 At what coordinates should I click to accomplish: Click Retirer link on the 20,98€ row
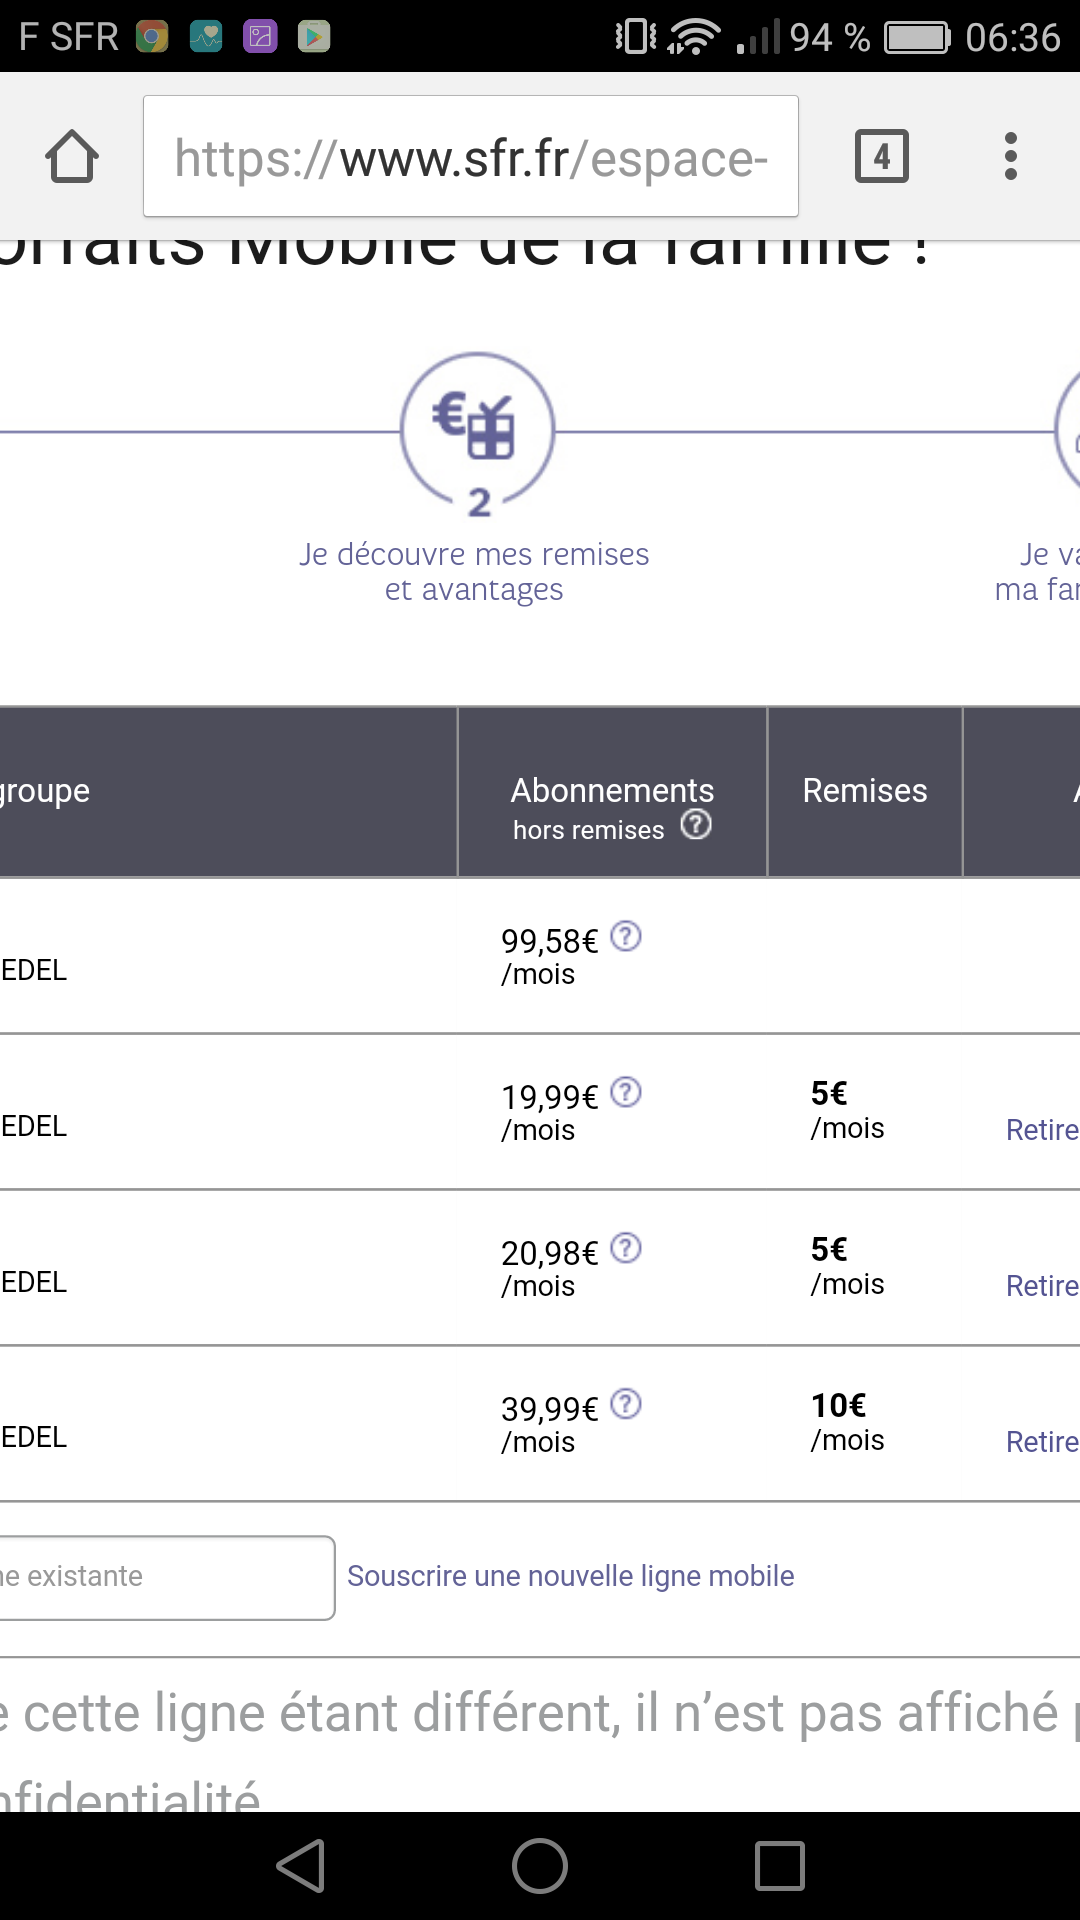pyautogui.click(x=1042, y=1286)
